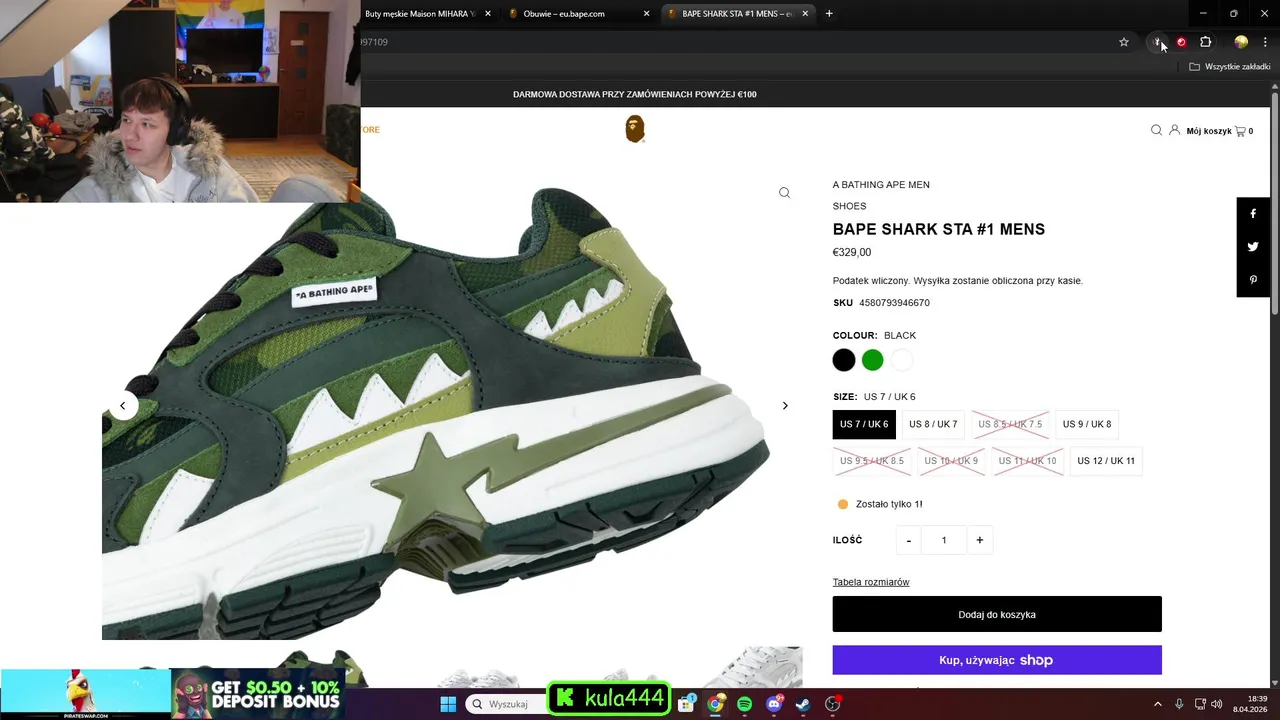This screenshot has height=720, width=1280.
Task: Open Chrome three-dot menu
Action: pyautogui.click(x=1265, y=42)
